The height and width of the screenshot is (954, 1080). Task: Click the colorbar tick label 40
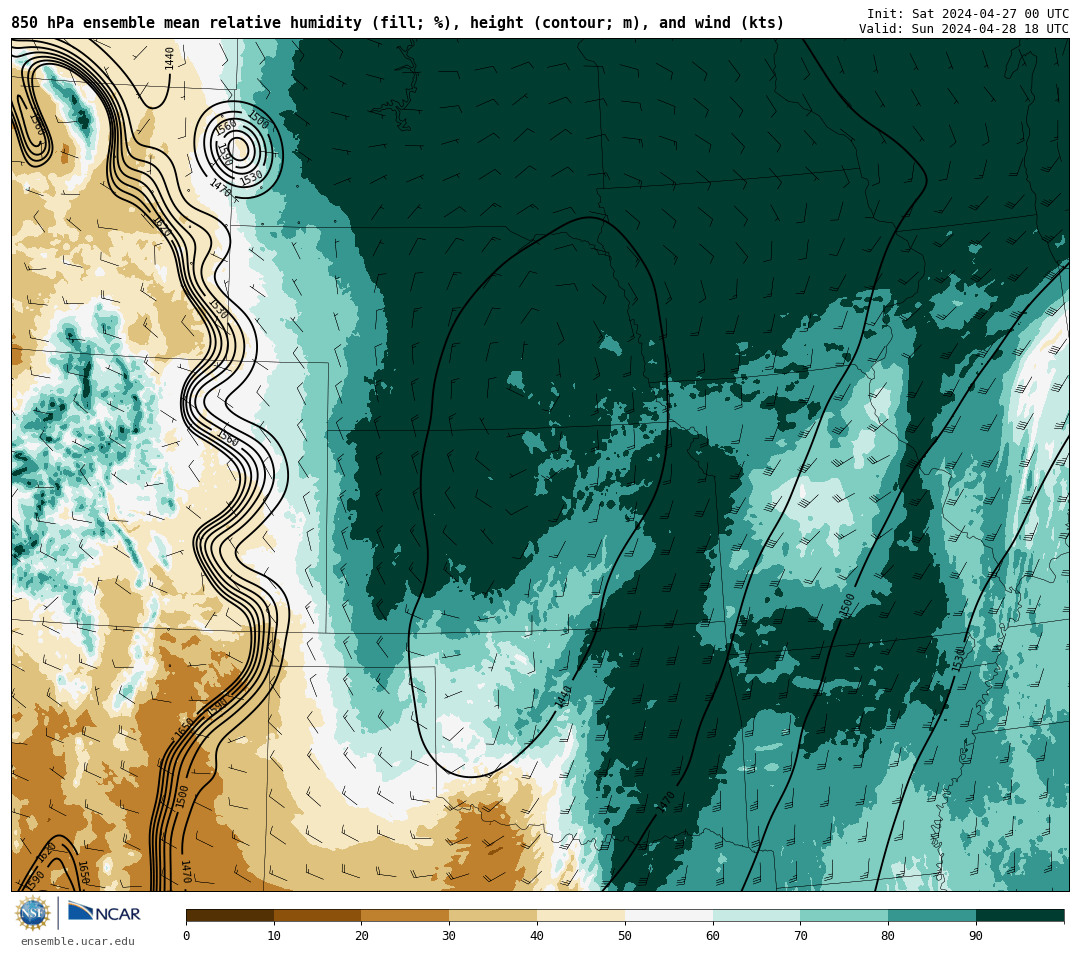point(537,935)
